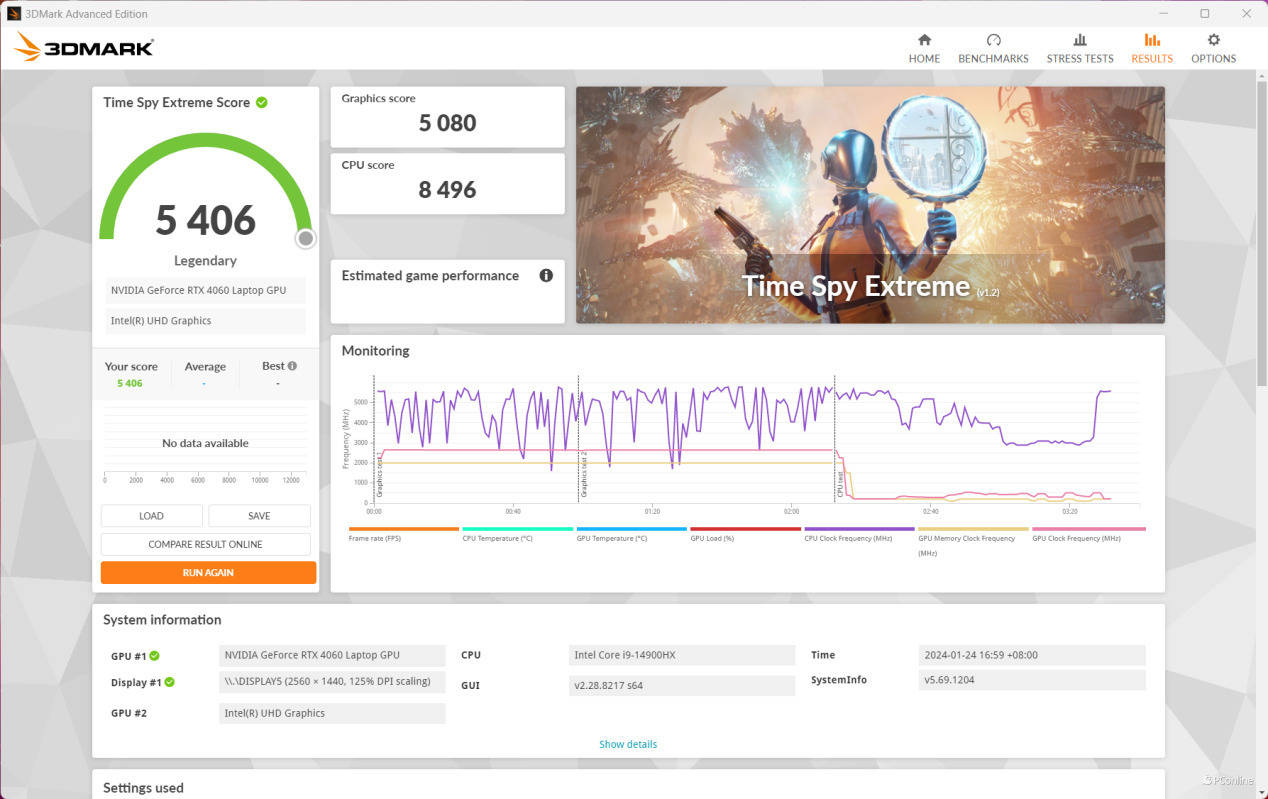Image resolution: width=1268 pixels, height=799 pixels.
Task: Open the BENCHMARKS tab
Action: (993, 48)
